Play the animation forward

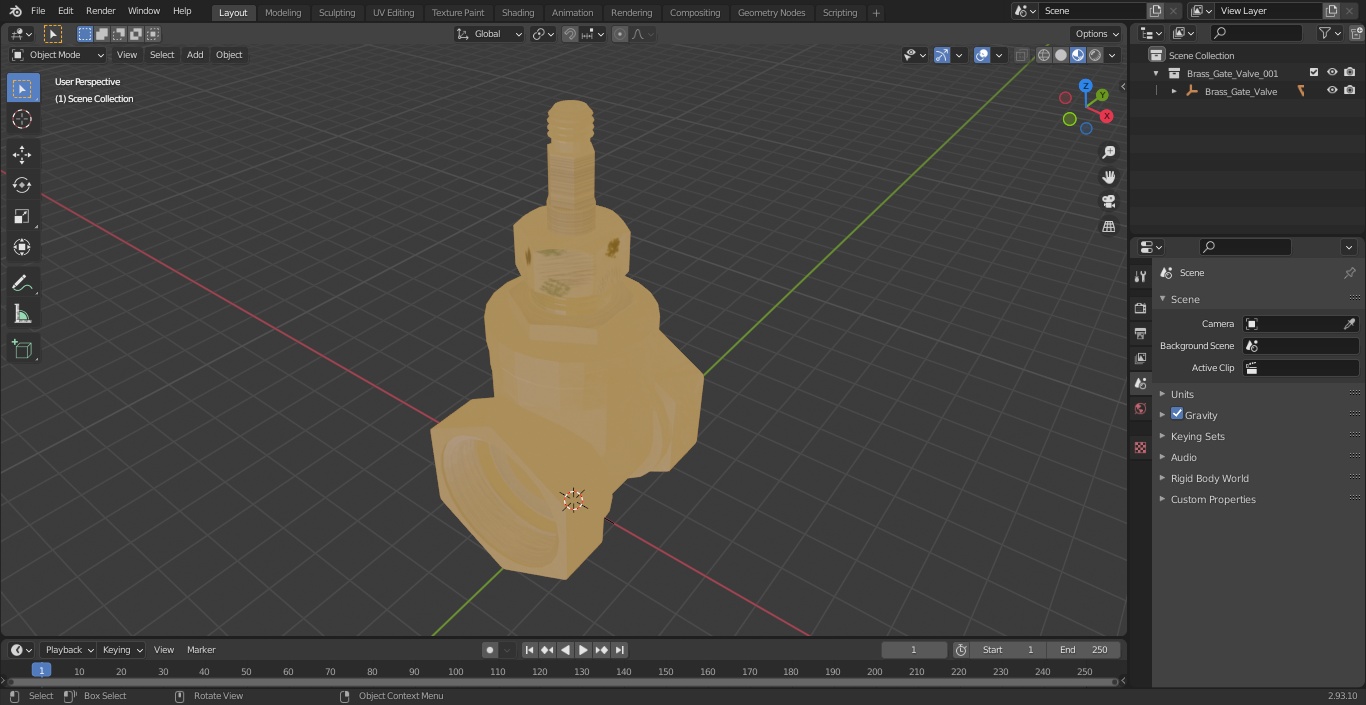(x=584, y=650)
